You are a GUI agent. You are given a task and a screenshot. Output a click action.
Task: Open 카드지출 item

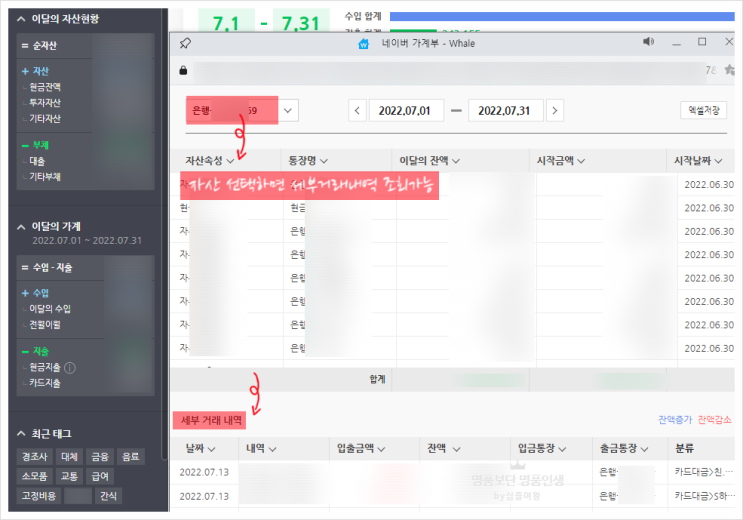(45, 383)
